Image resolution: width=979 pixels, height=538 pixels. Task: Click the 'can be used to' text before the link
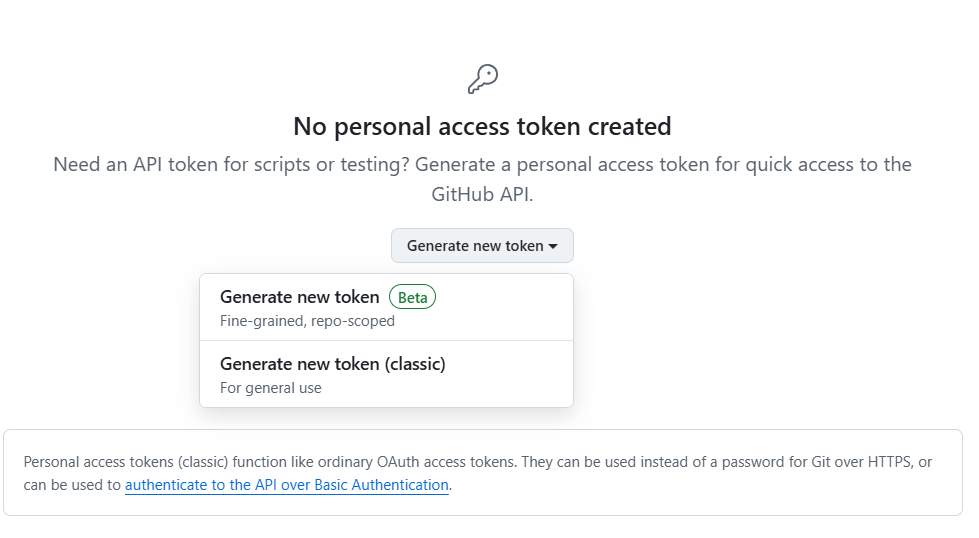pos(72,485)
